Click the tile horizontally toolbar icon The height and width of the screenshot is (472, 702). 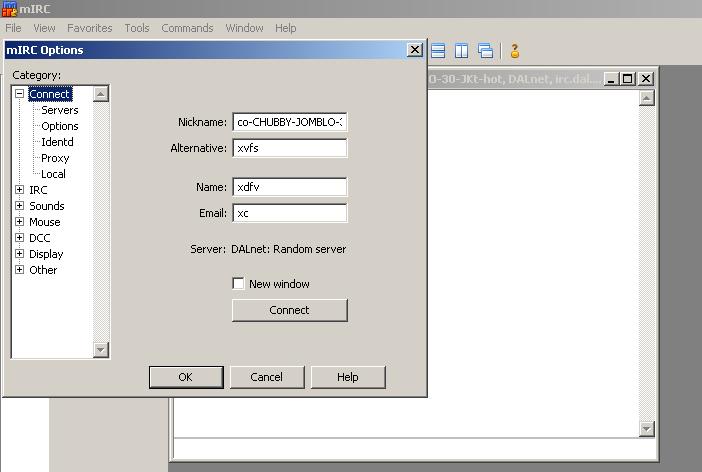click(x=438, y=51)
